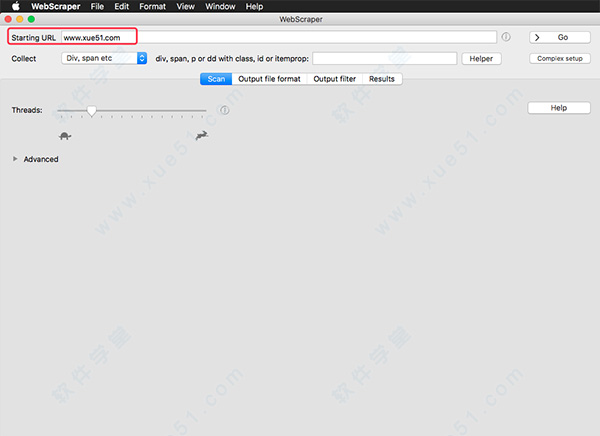
Task: Open the Window menu
Action: [220, 6]
